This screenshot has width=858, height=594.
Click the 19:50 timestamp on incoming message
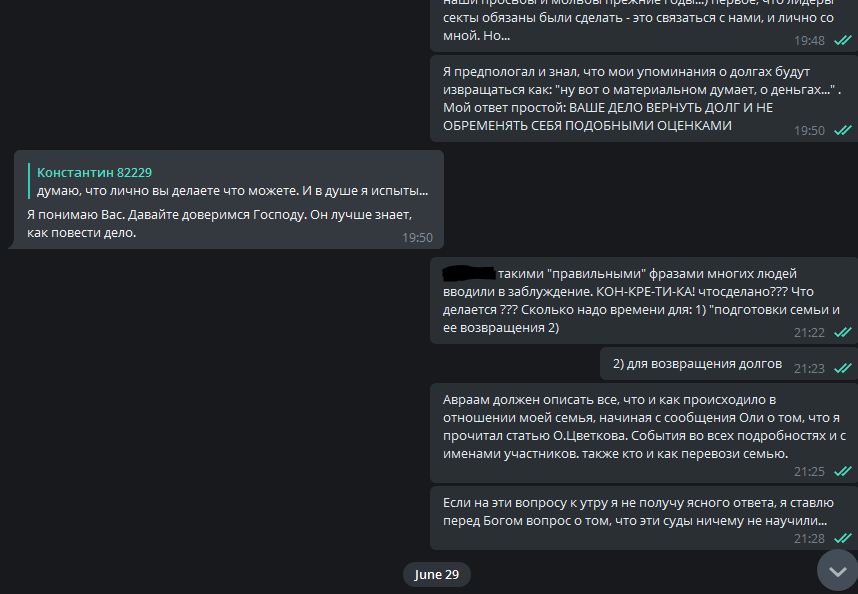pyautogui.click(x=417, y=237)
